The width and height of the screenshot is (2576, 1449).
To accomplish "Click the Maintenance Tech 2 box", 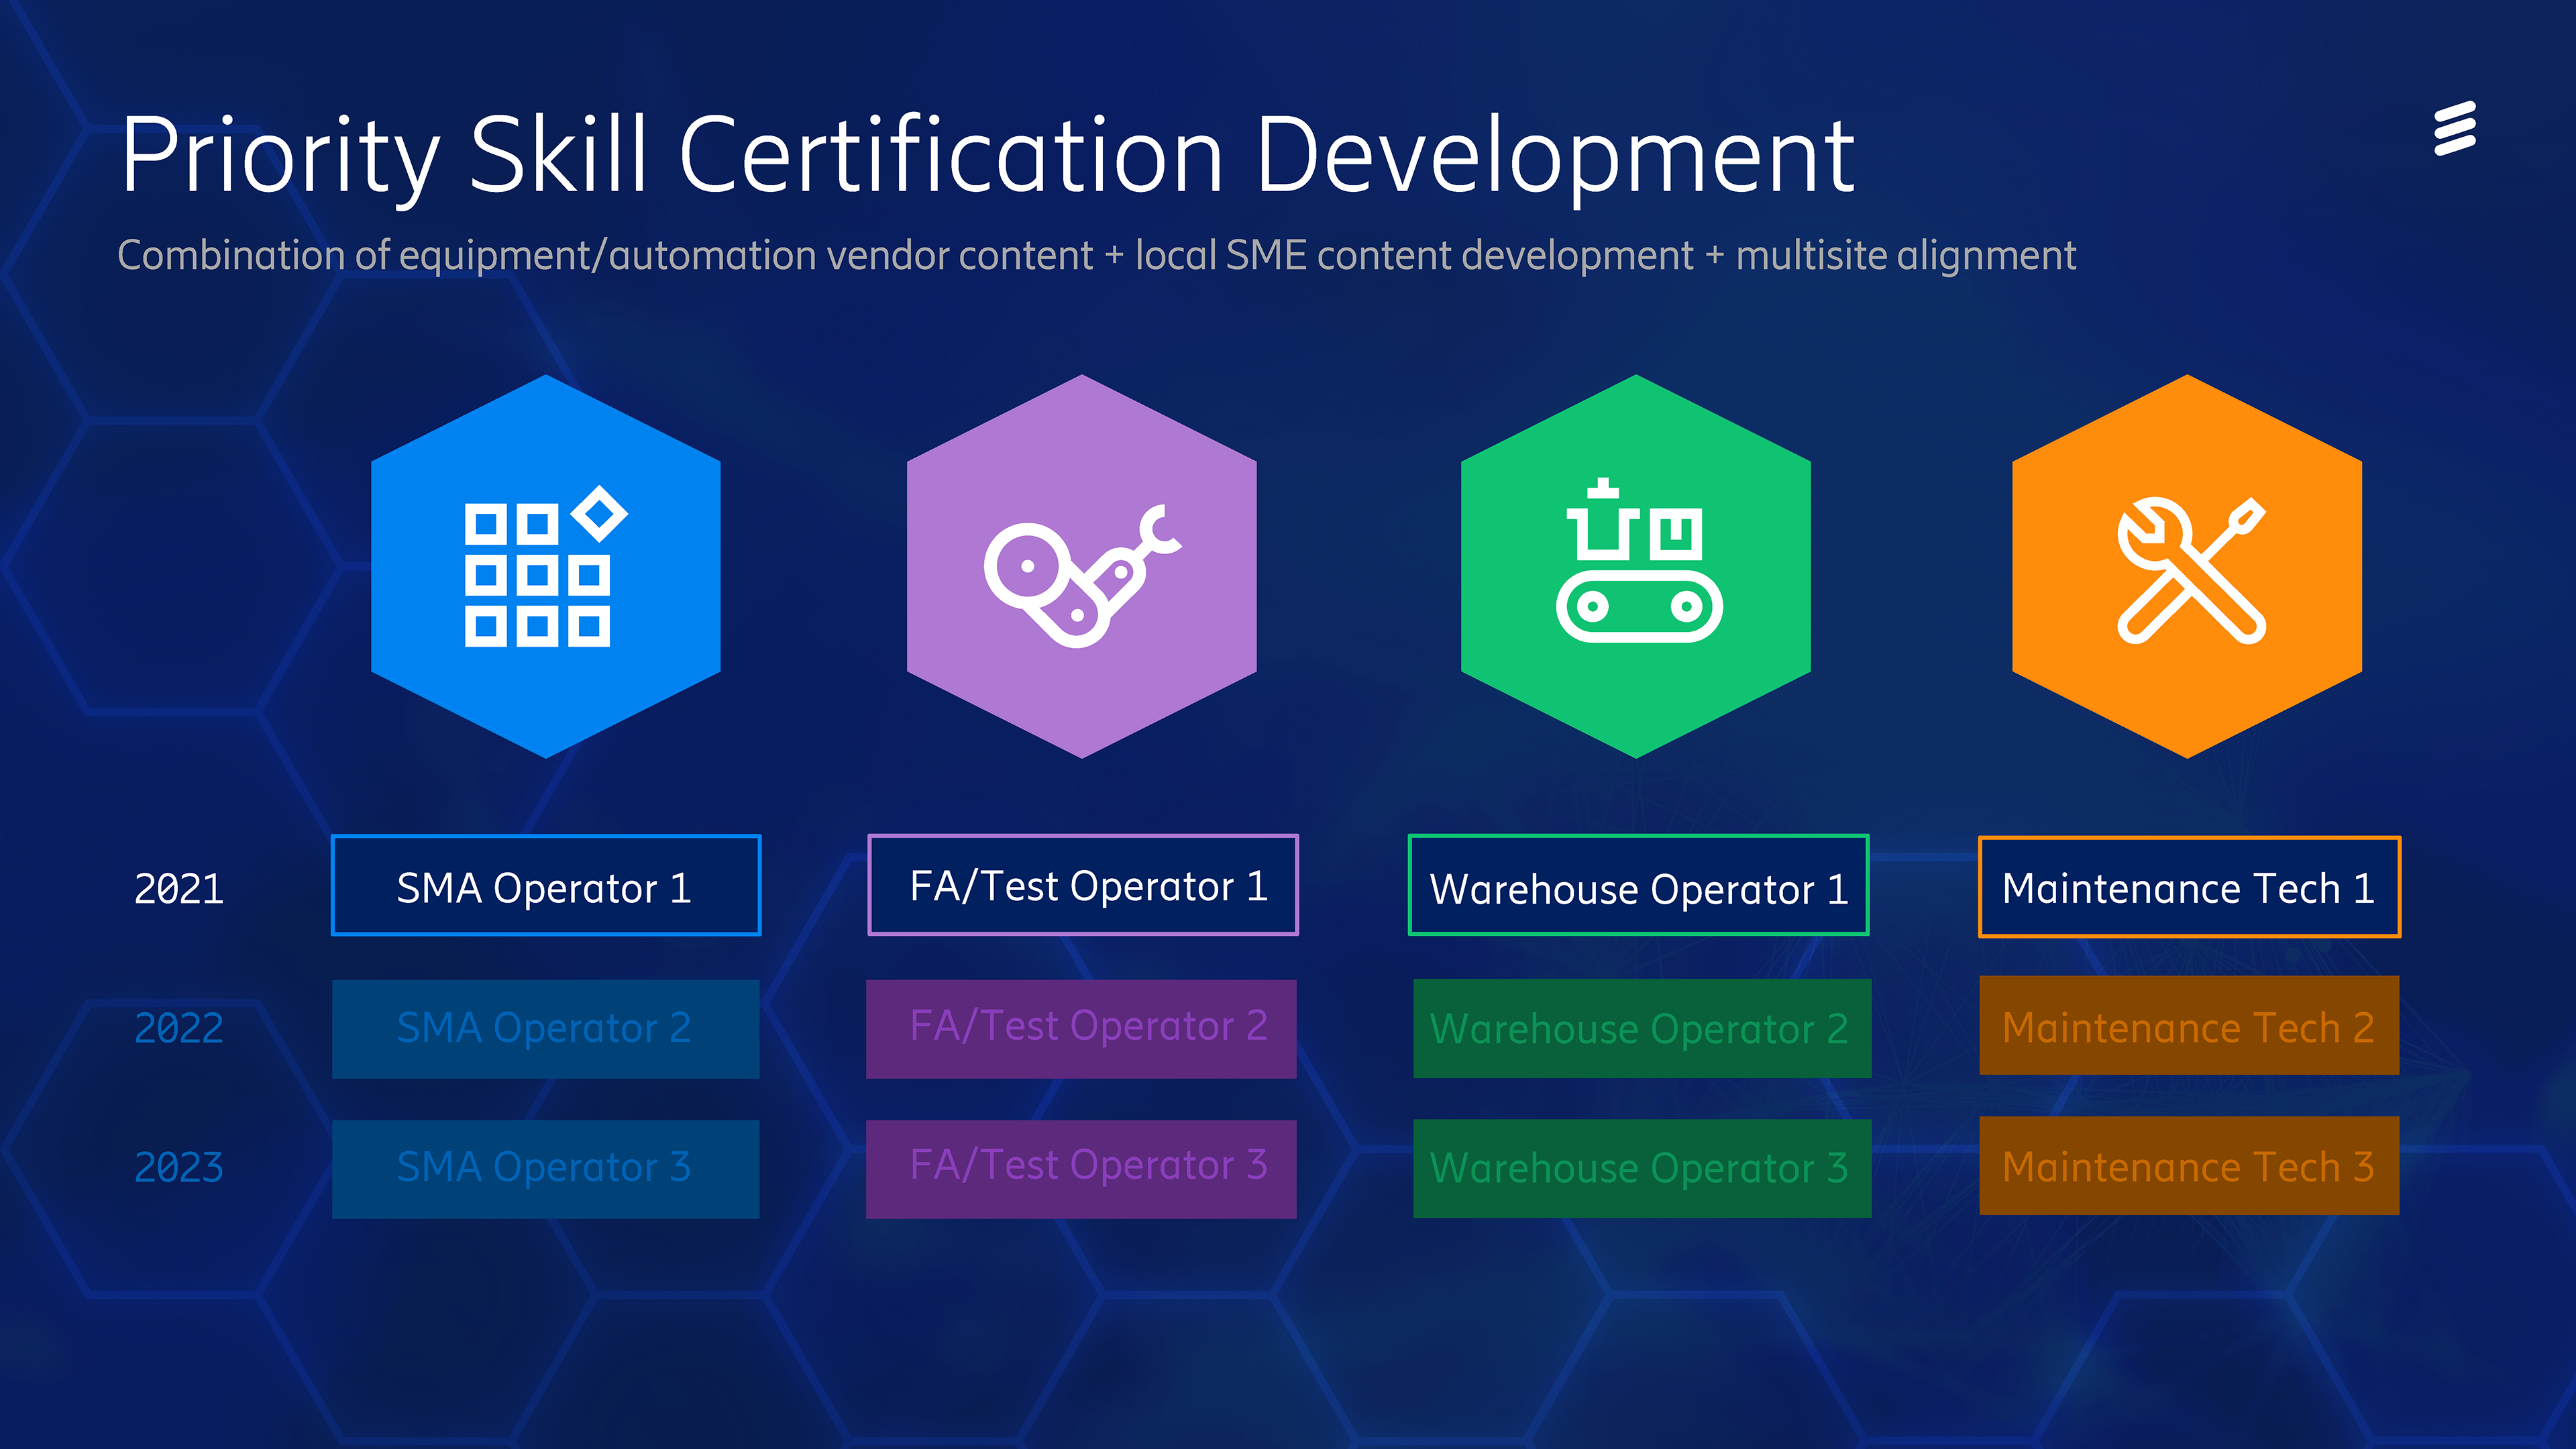I will click(2189, 1026).
